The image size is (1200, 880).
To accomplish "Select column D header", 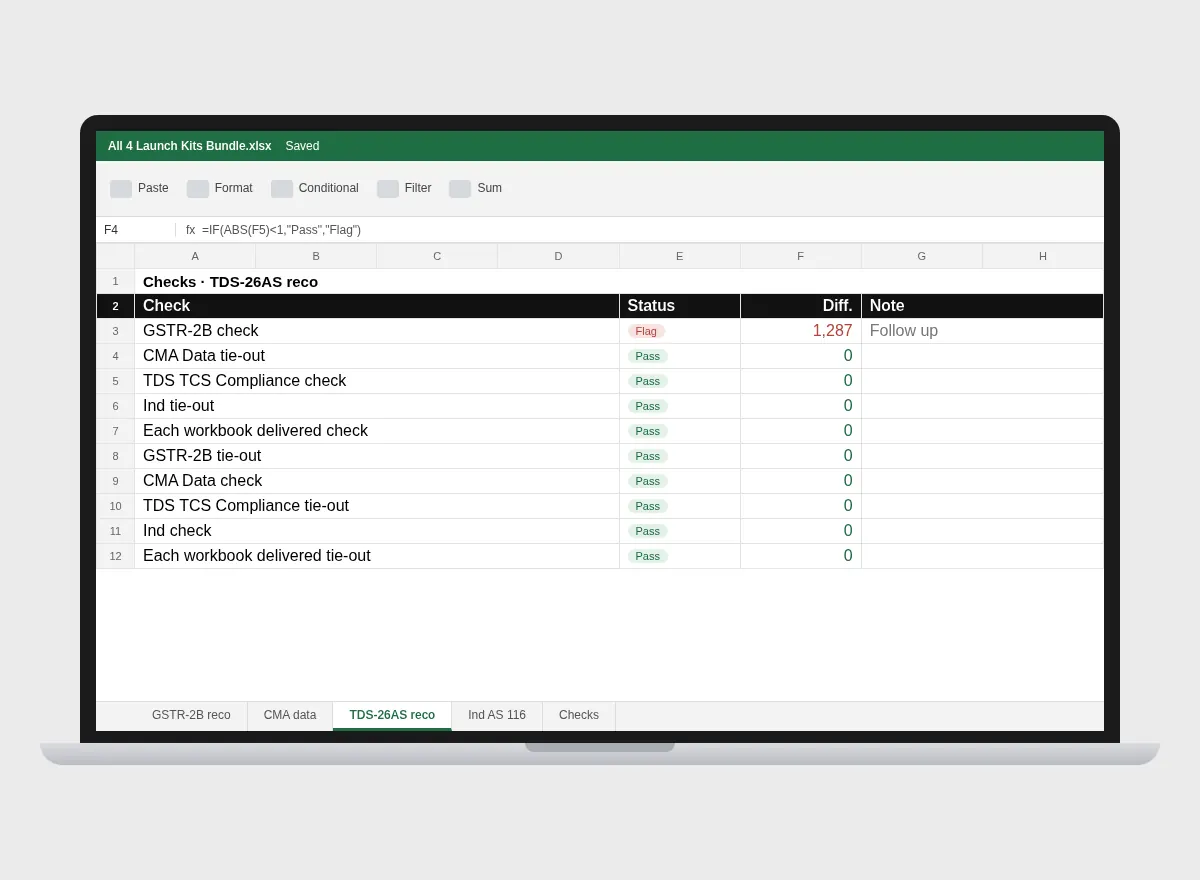I will pos(558,256).
